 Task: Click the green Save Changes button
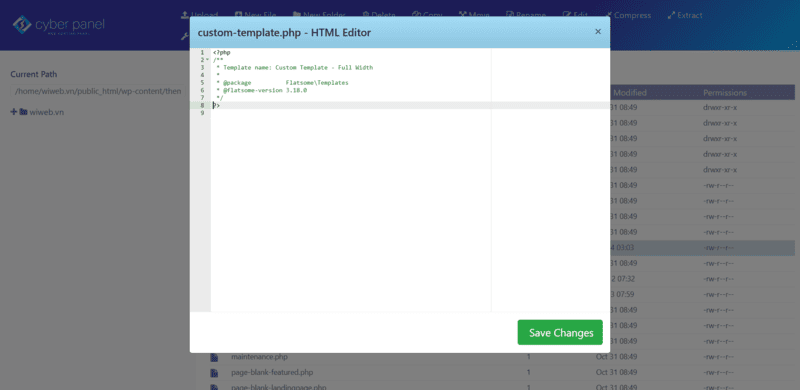560,333
